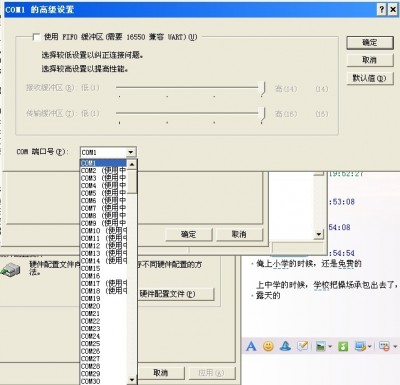Screen dimensions: 400x385
Task: Select COM12 in the port list
Action: point(104,246)
